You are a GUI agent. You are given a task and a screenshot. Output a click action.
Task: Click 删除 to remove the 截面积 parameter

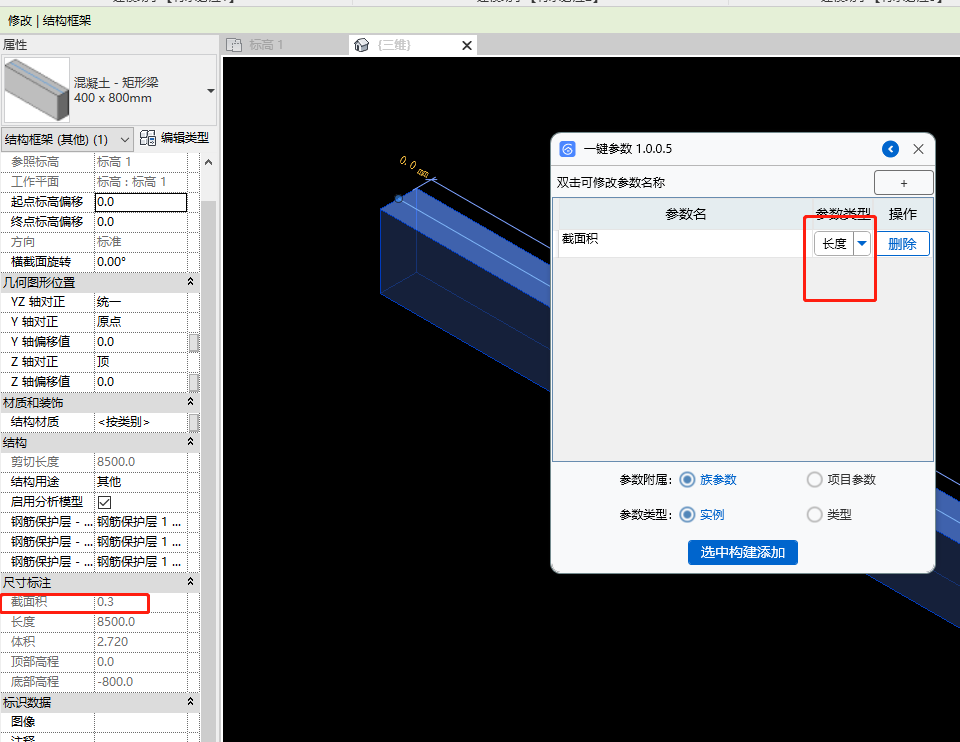902,244
